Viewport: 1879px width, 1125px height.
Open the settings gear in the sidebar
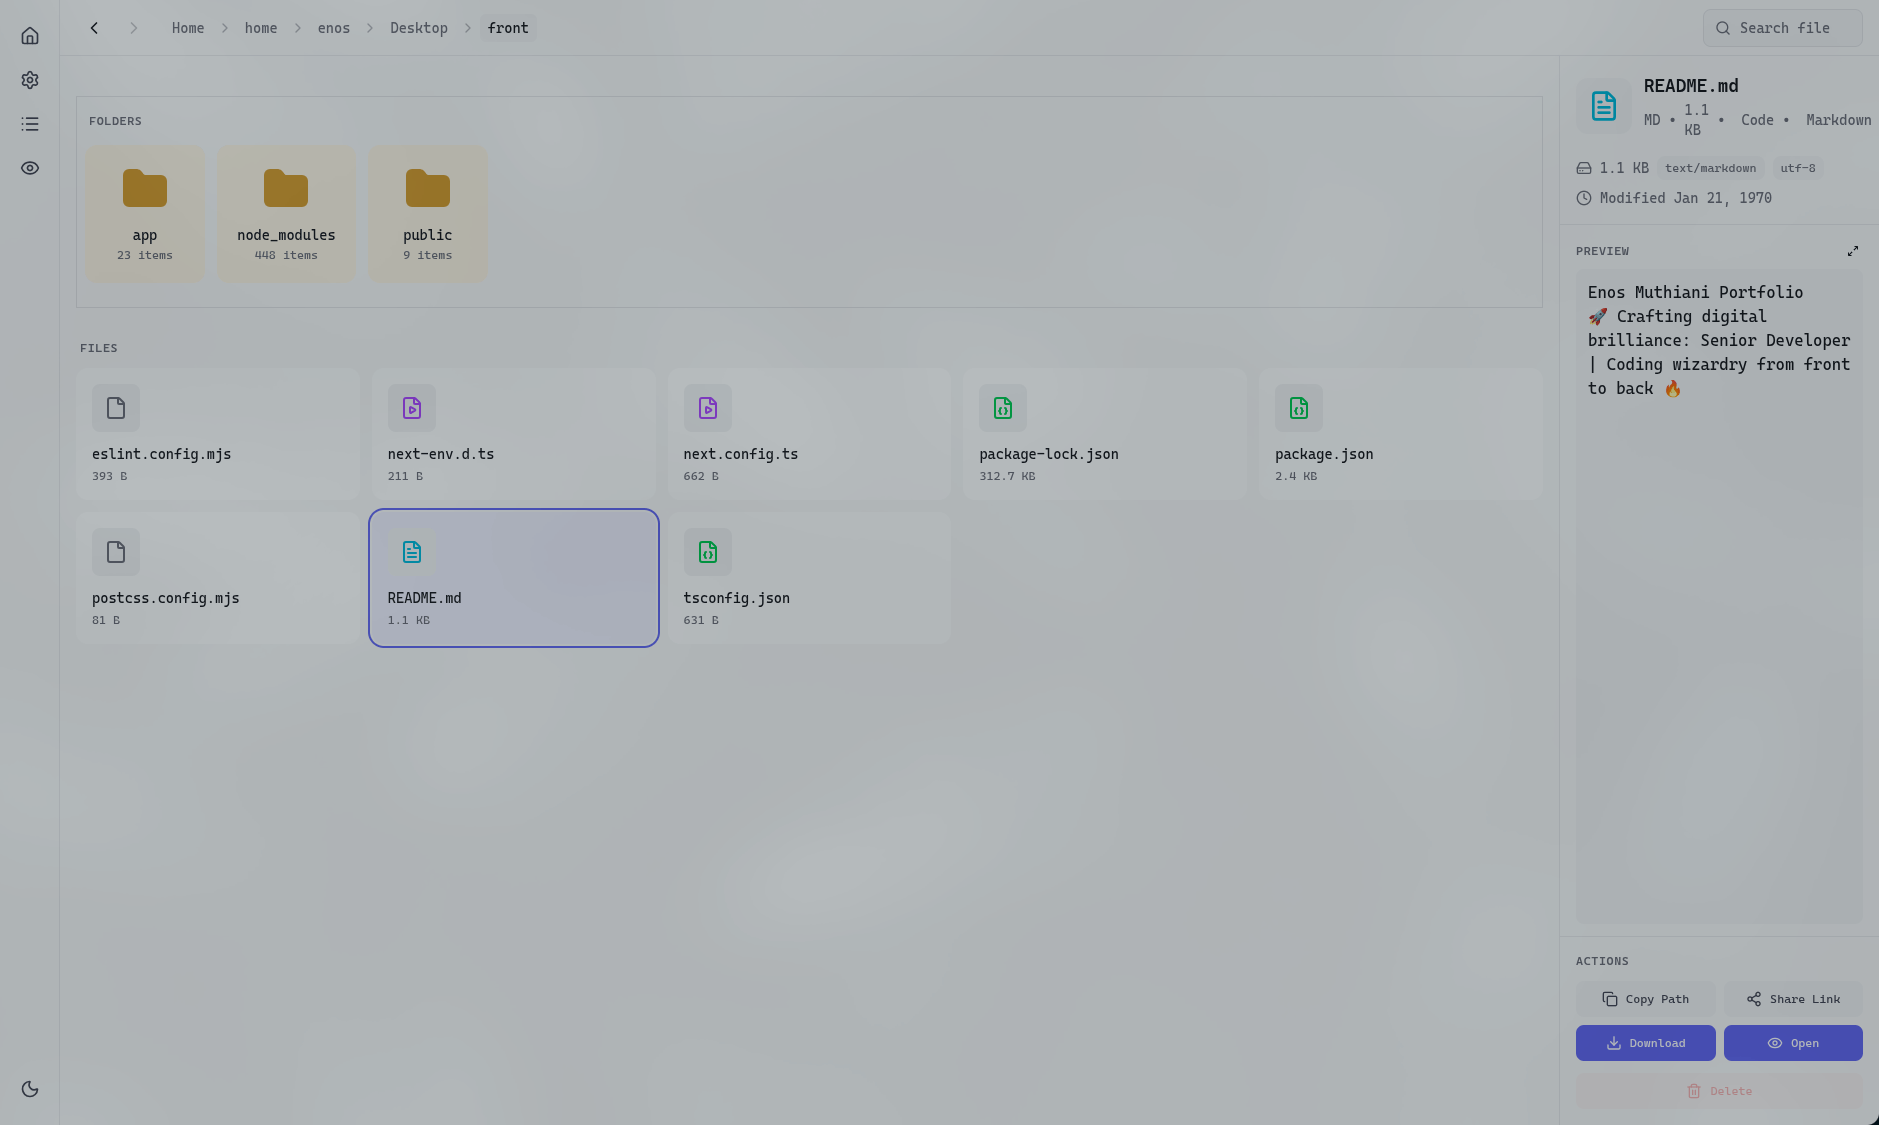(x=30, y=80)
